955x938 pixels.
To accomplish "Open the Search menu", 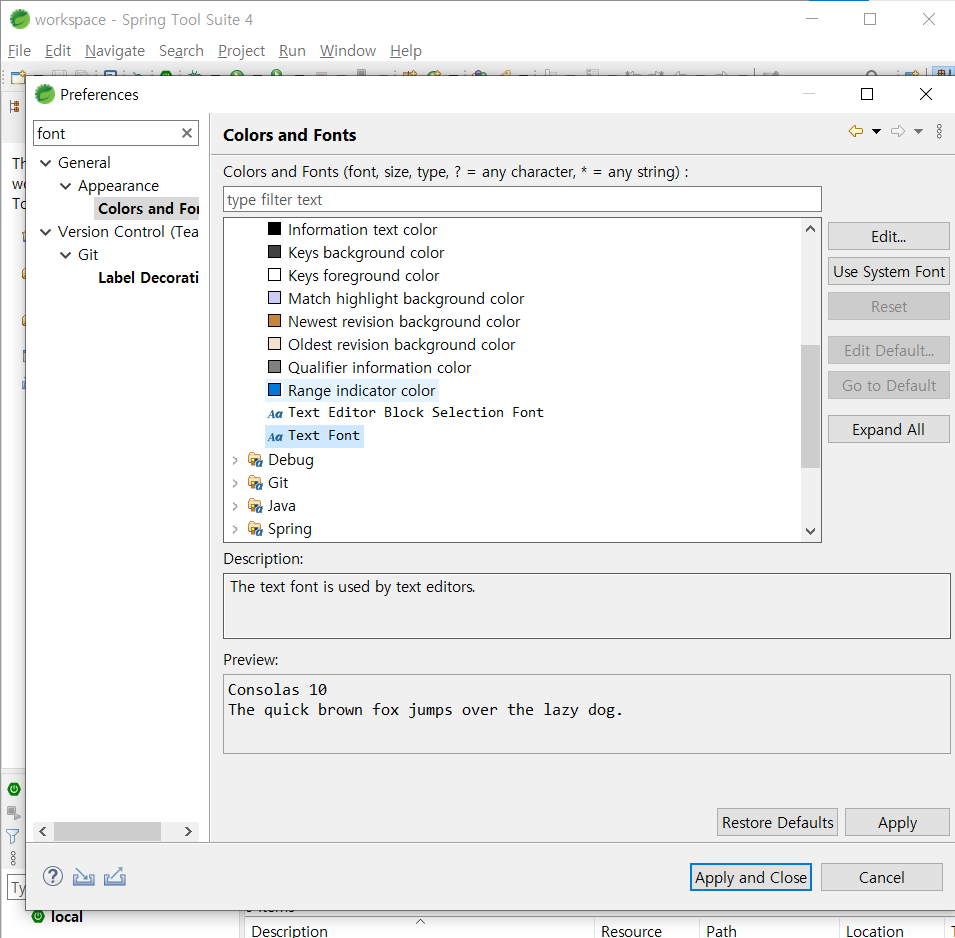I will coord(181,51).
